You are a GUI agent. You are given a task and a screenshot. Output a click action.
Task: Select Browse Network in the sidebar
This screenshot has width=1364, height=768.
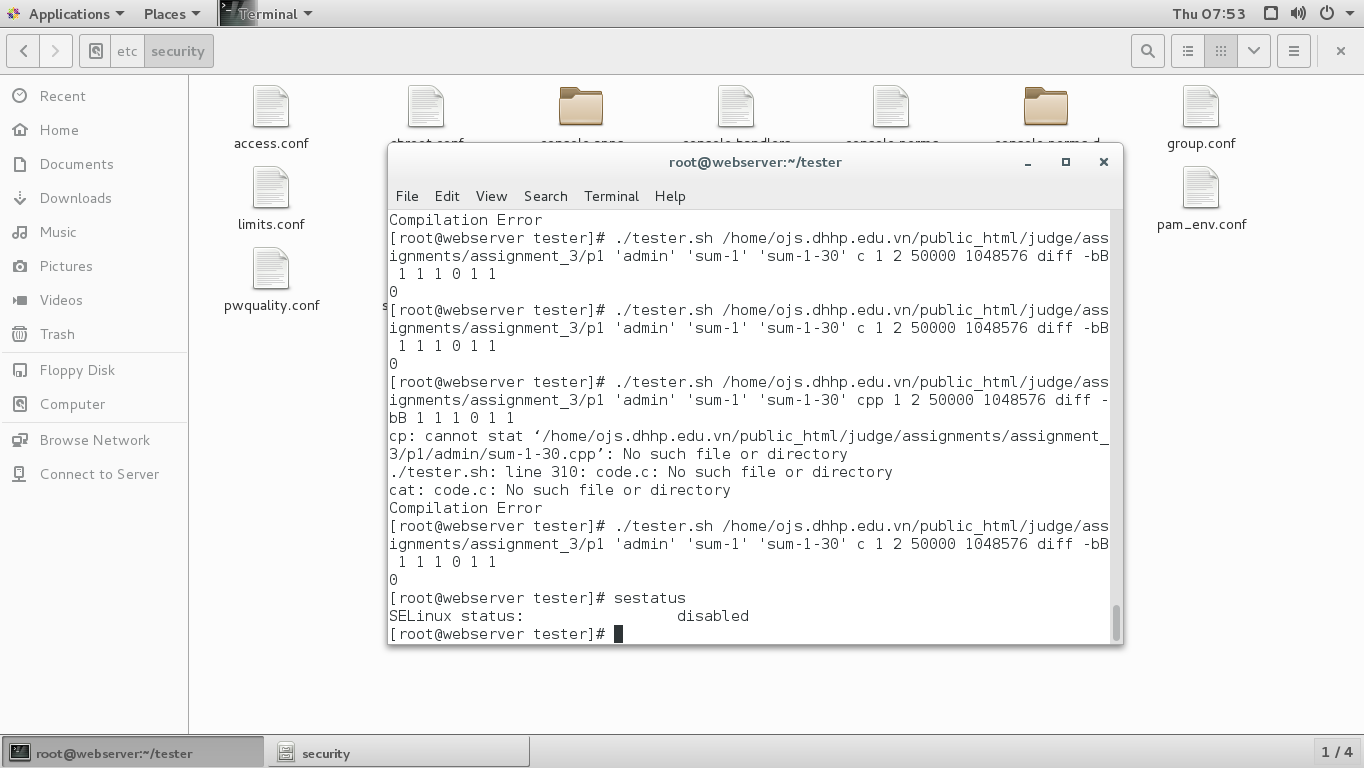point(94,440)
